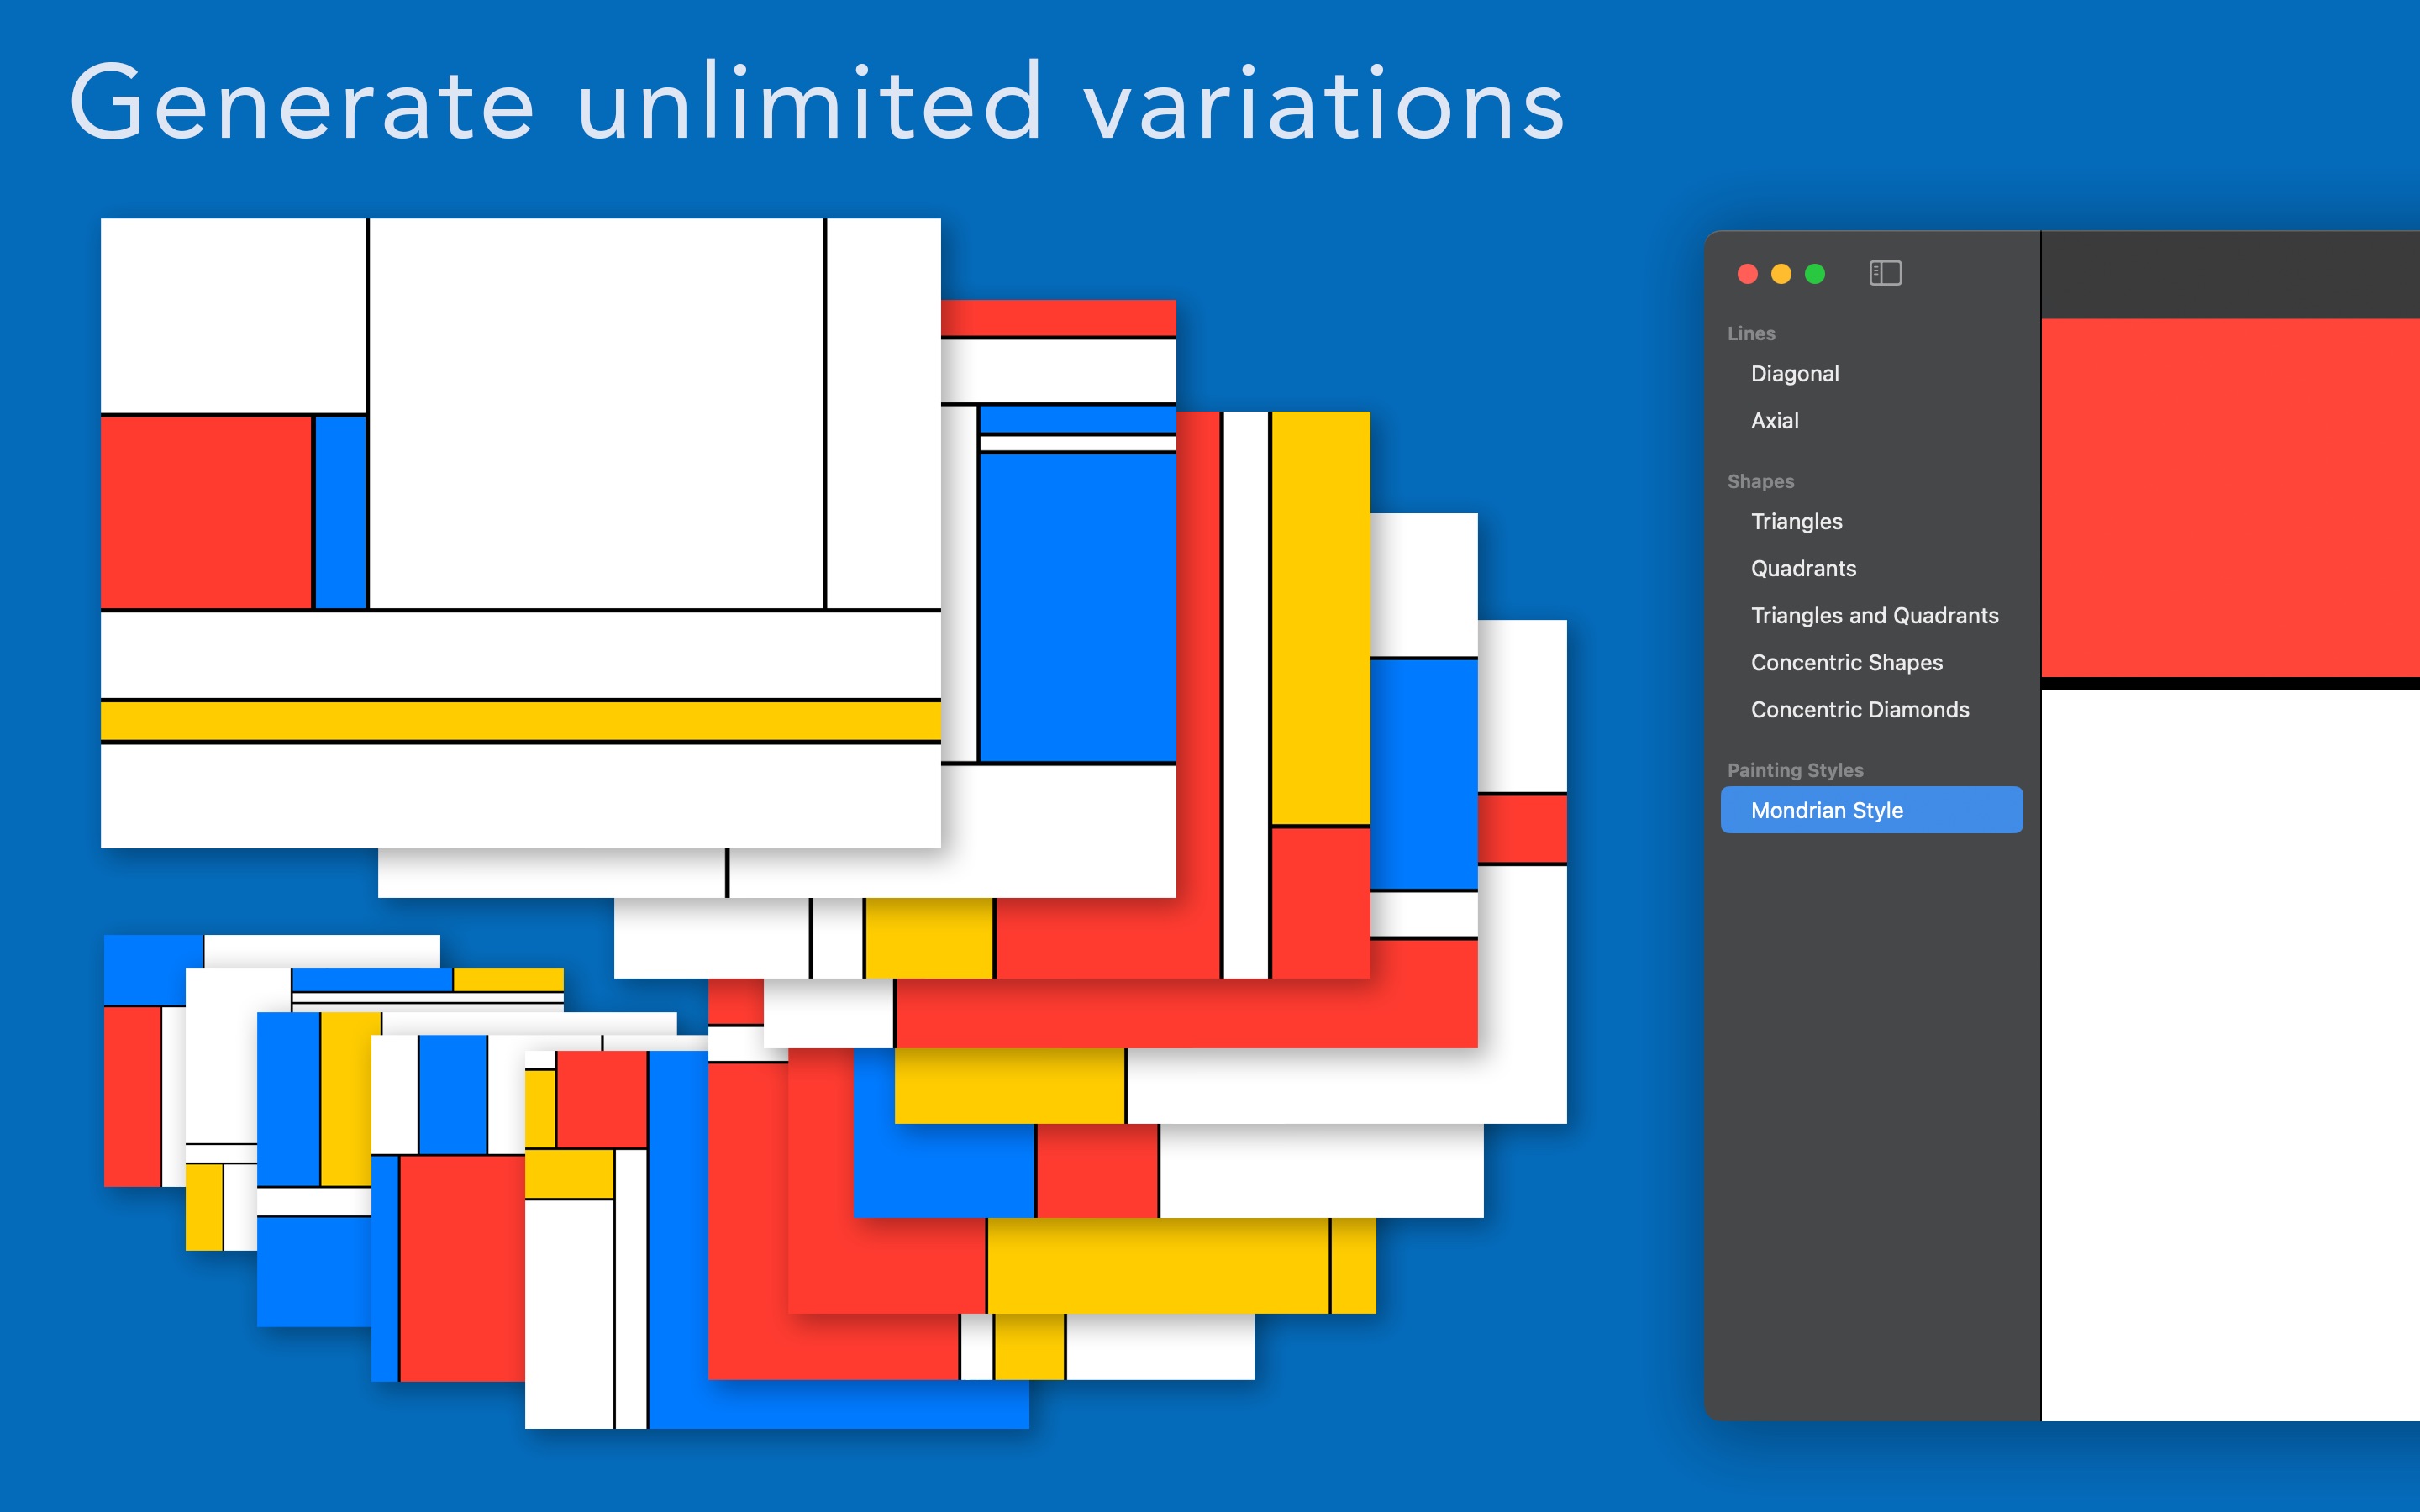Minimize the window with the yellow button
The image size is (2420, 1512).
point(1781,274)
